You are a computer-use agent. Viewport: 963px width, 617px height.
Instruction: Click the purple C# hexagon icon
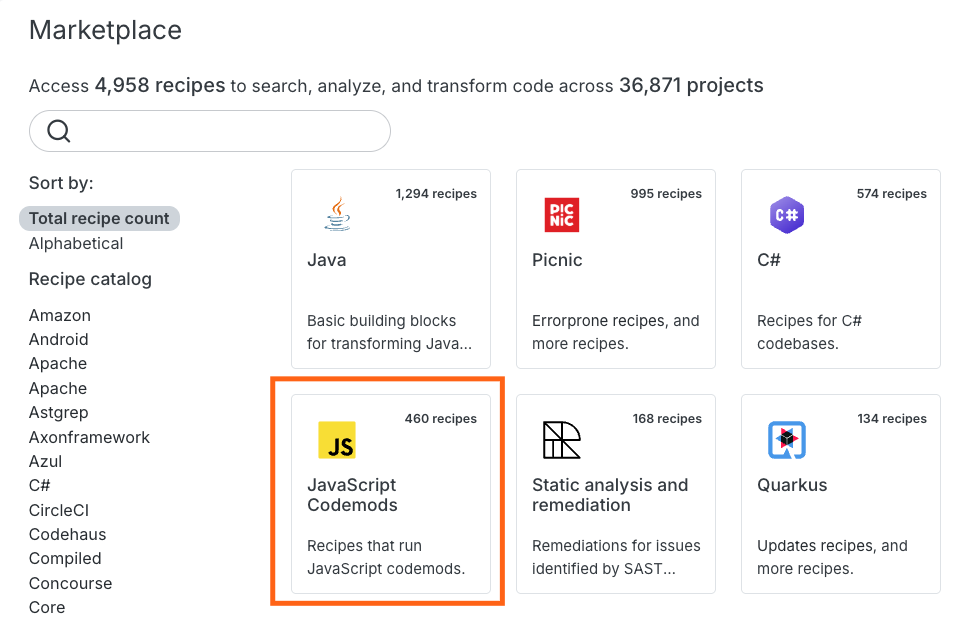click(786, 214)
